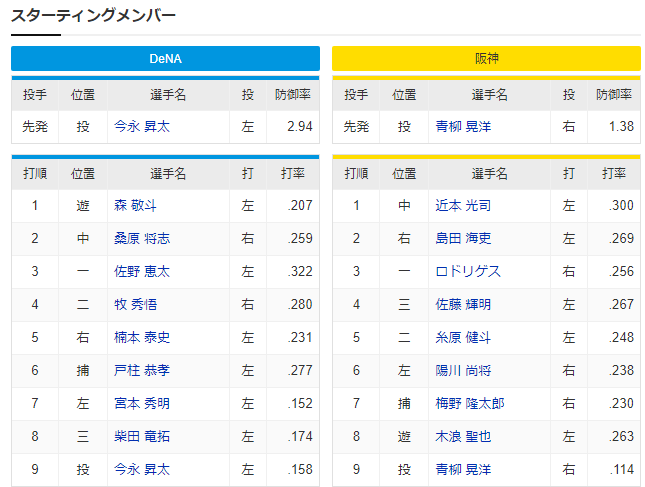Select batting average .322
The height and width of the screenshot is (487, 645).
[300, 271]
